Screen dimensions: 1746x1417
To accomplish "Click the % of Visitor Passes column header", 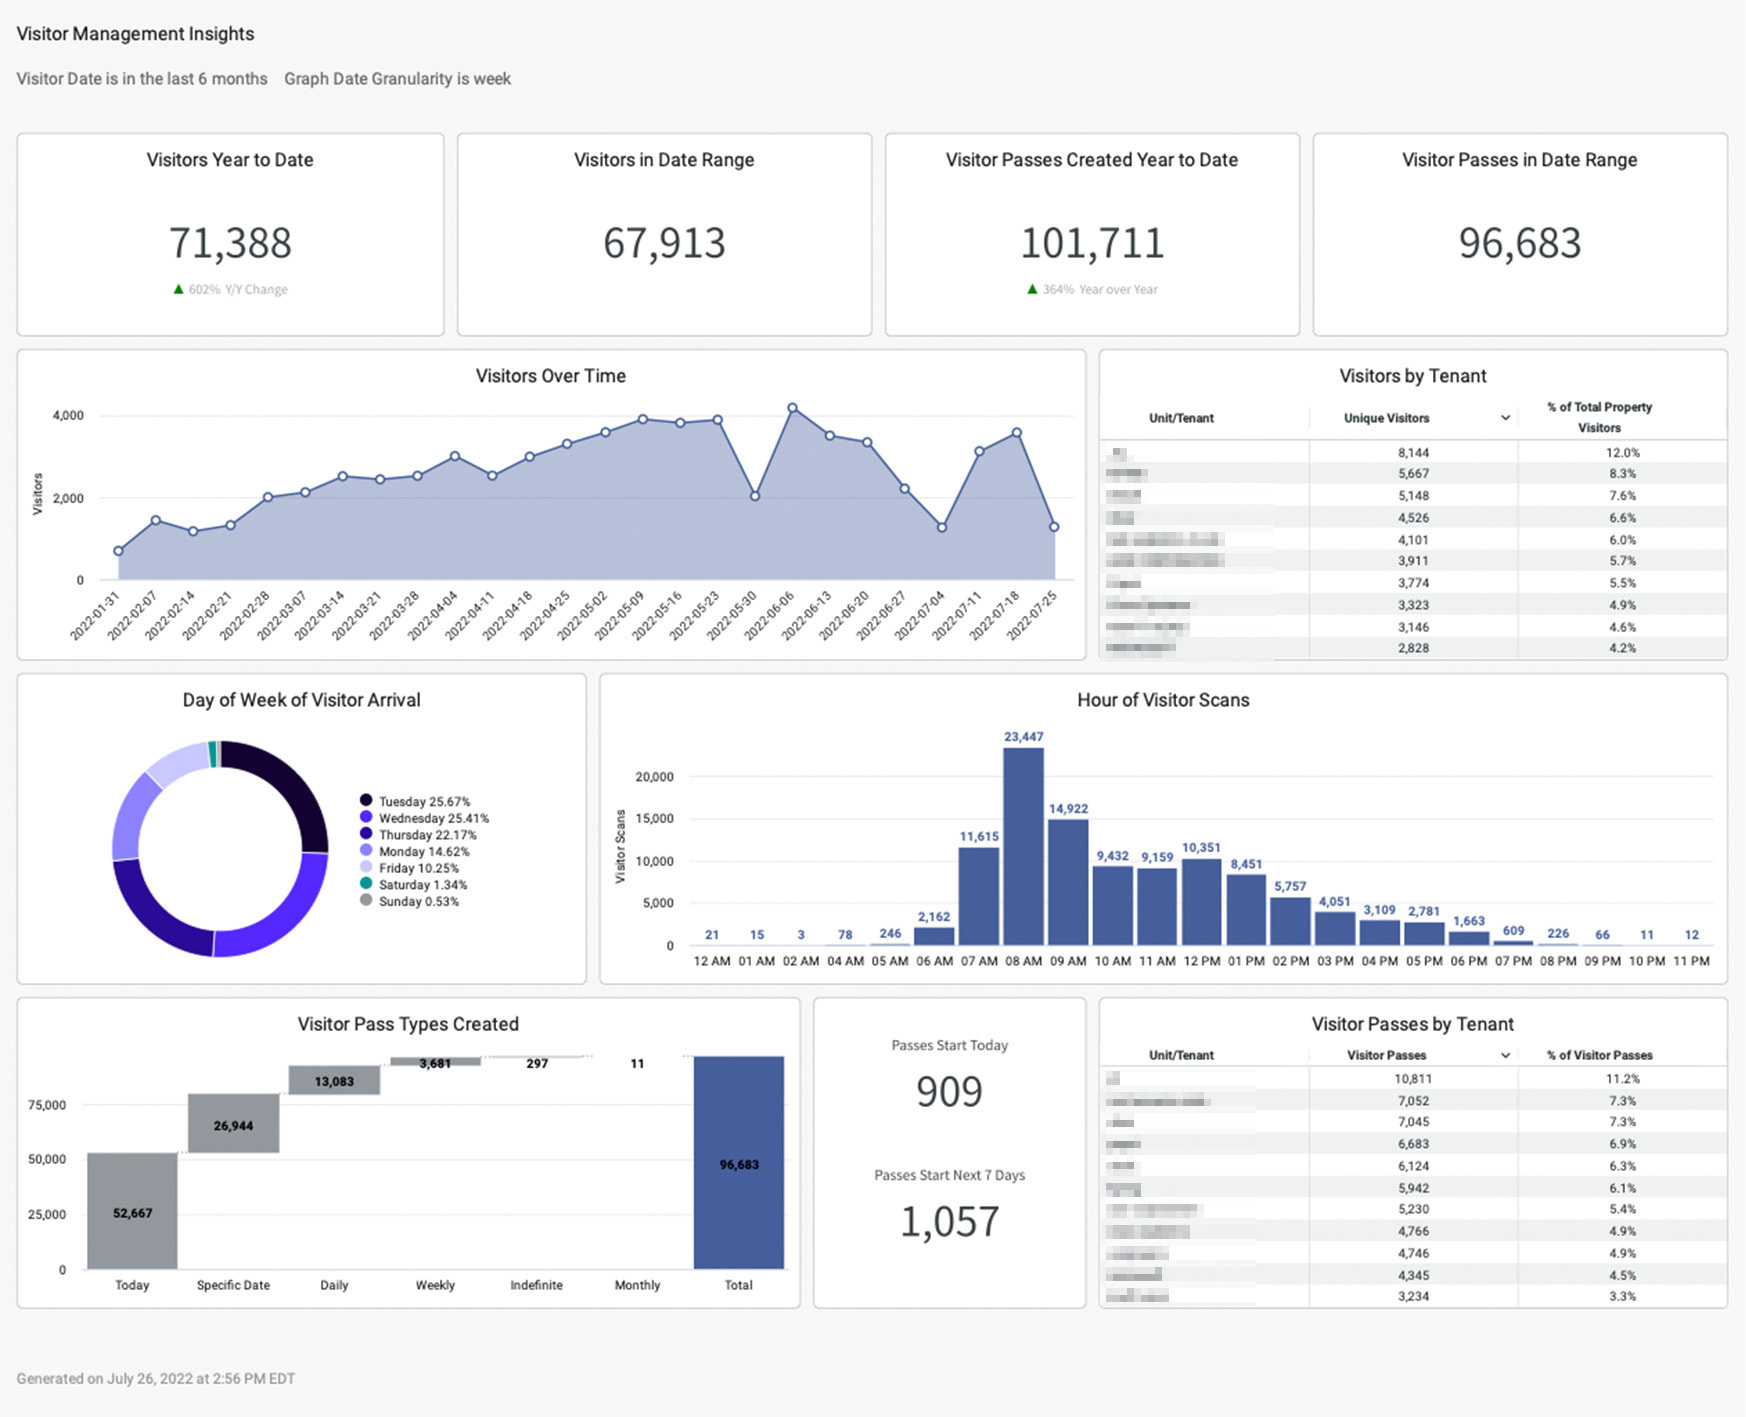I will coord(1599,1055).
